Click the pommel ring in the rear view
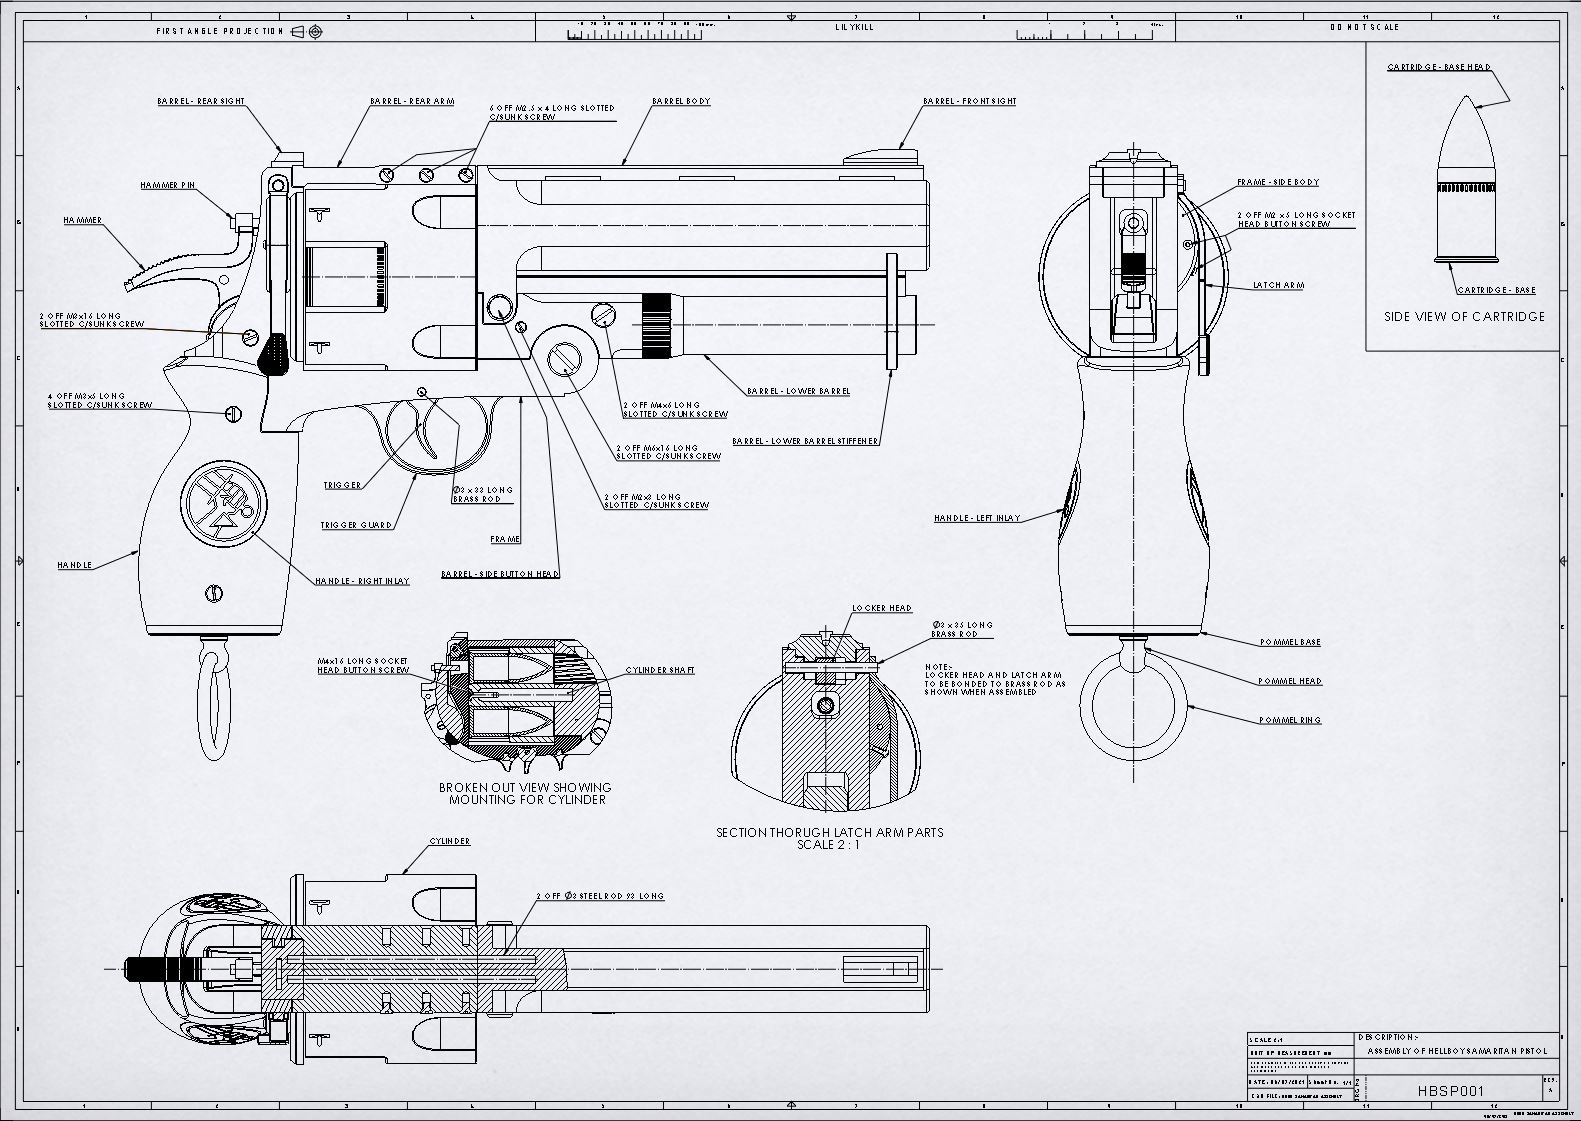Screen dimensions: 1581x1121 click(1133, 707)
